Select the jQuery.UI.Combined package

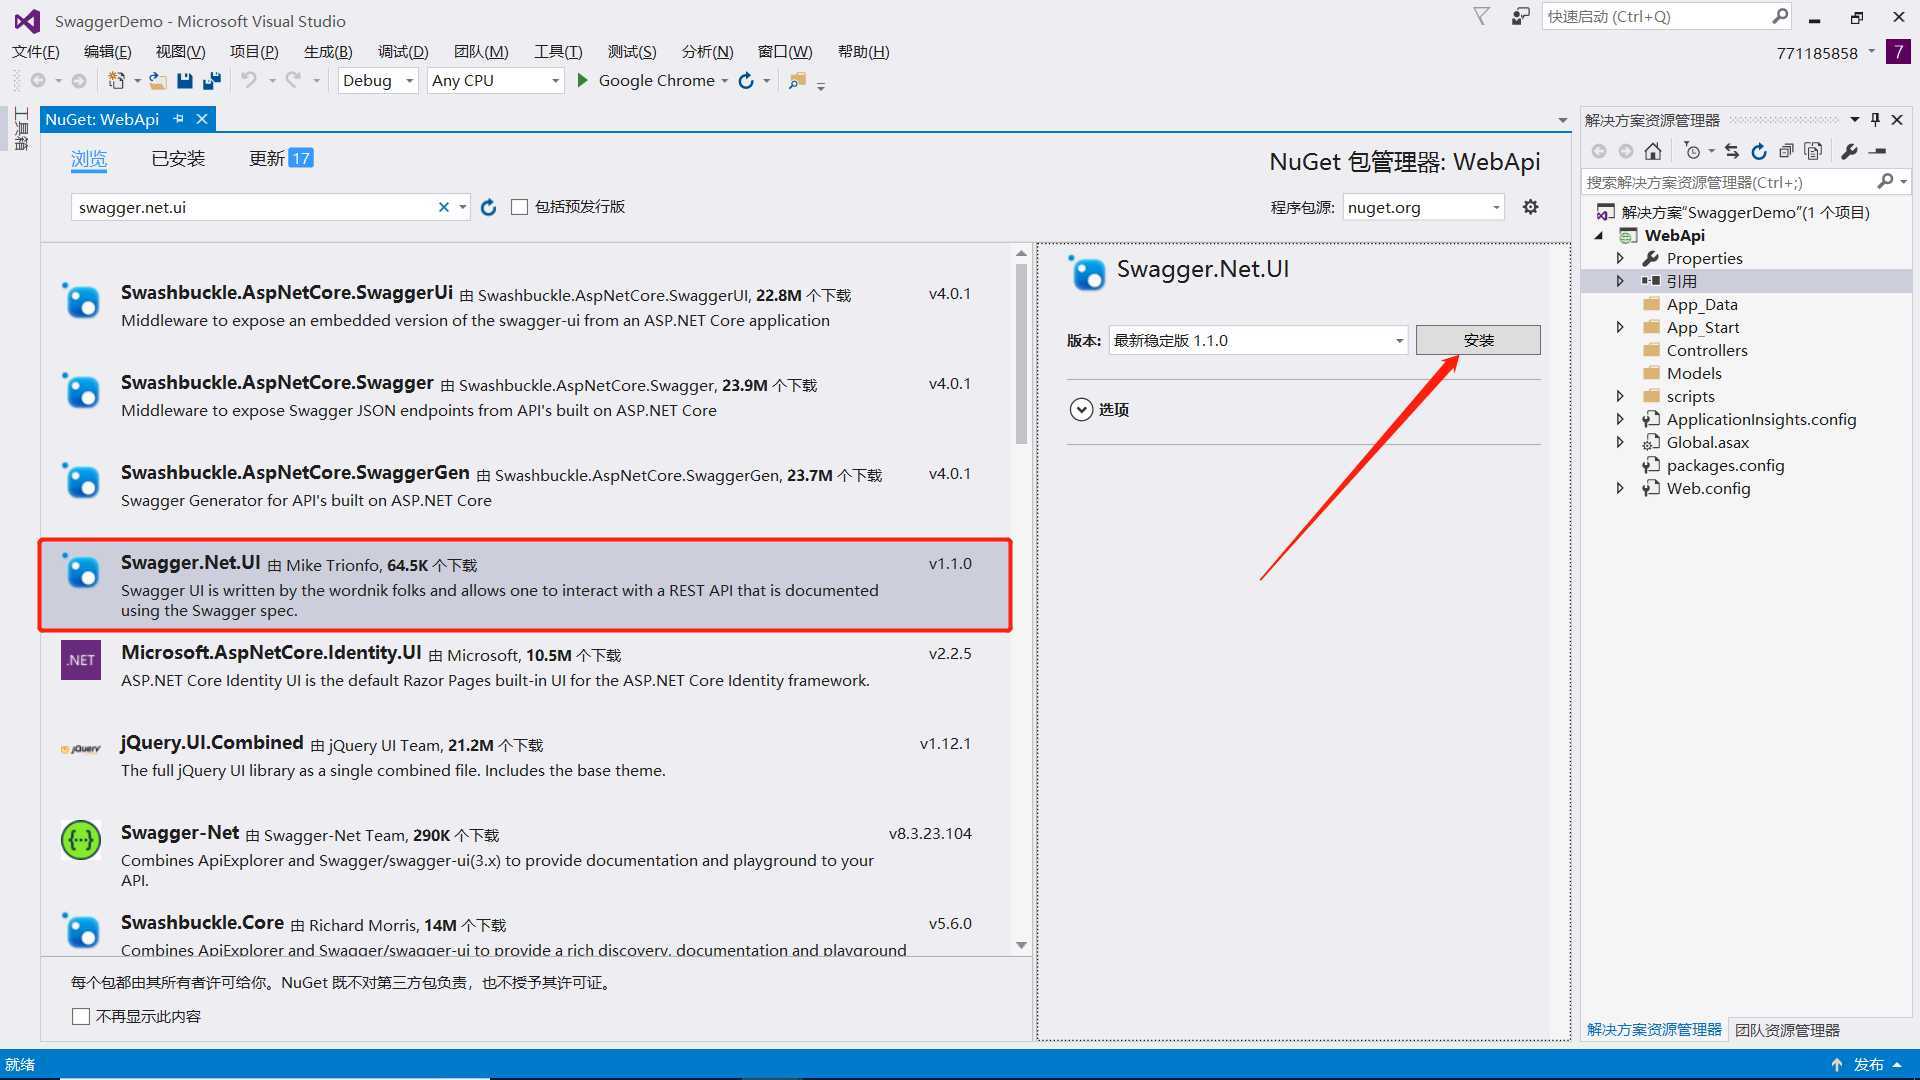coord(525,756)
